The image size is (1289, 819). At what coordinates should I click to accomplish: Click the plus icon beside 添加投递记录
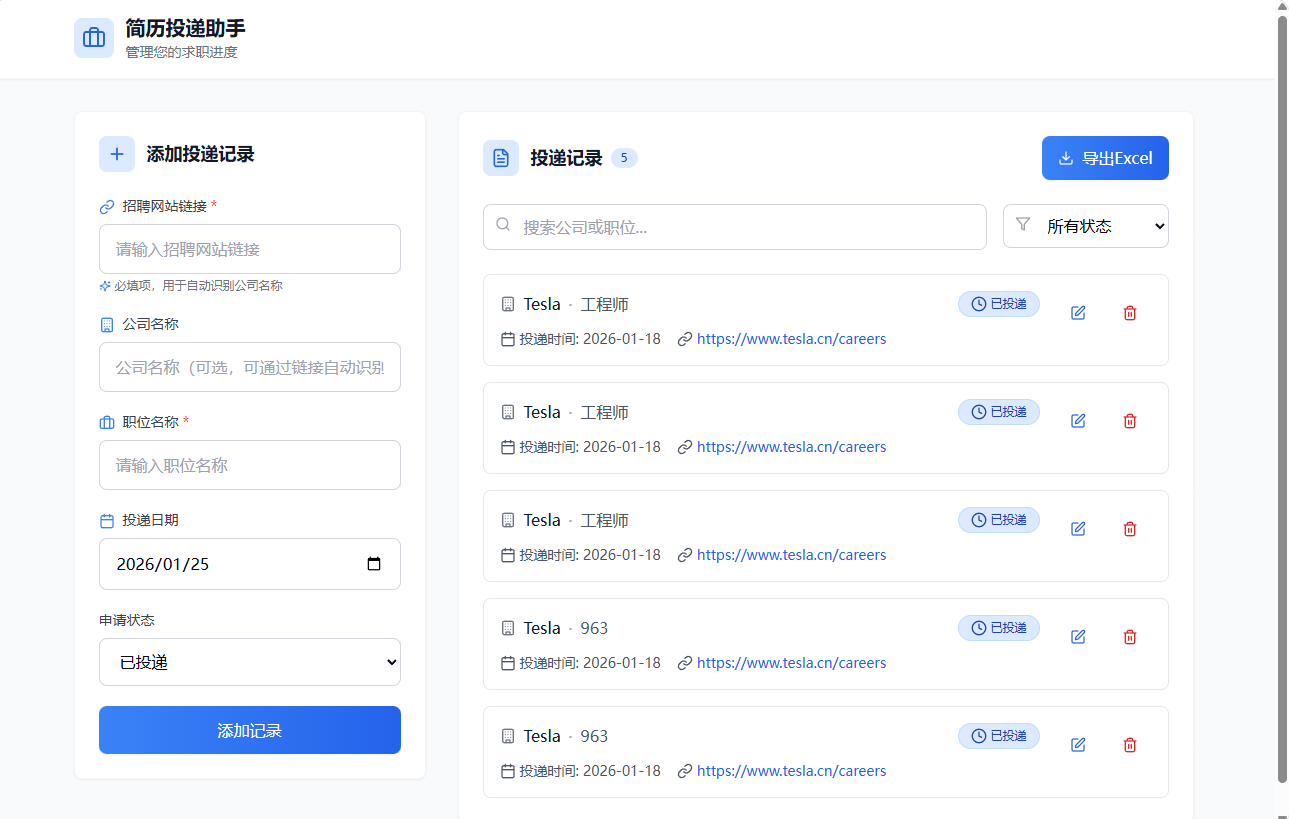coord(117,154)
